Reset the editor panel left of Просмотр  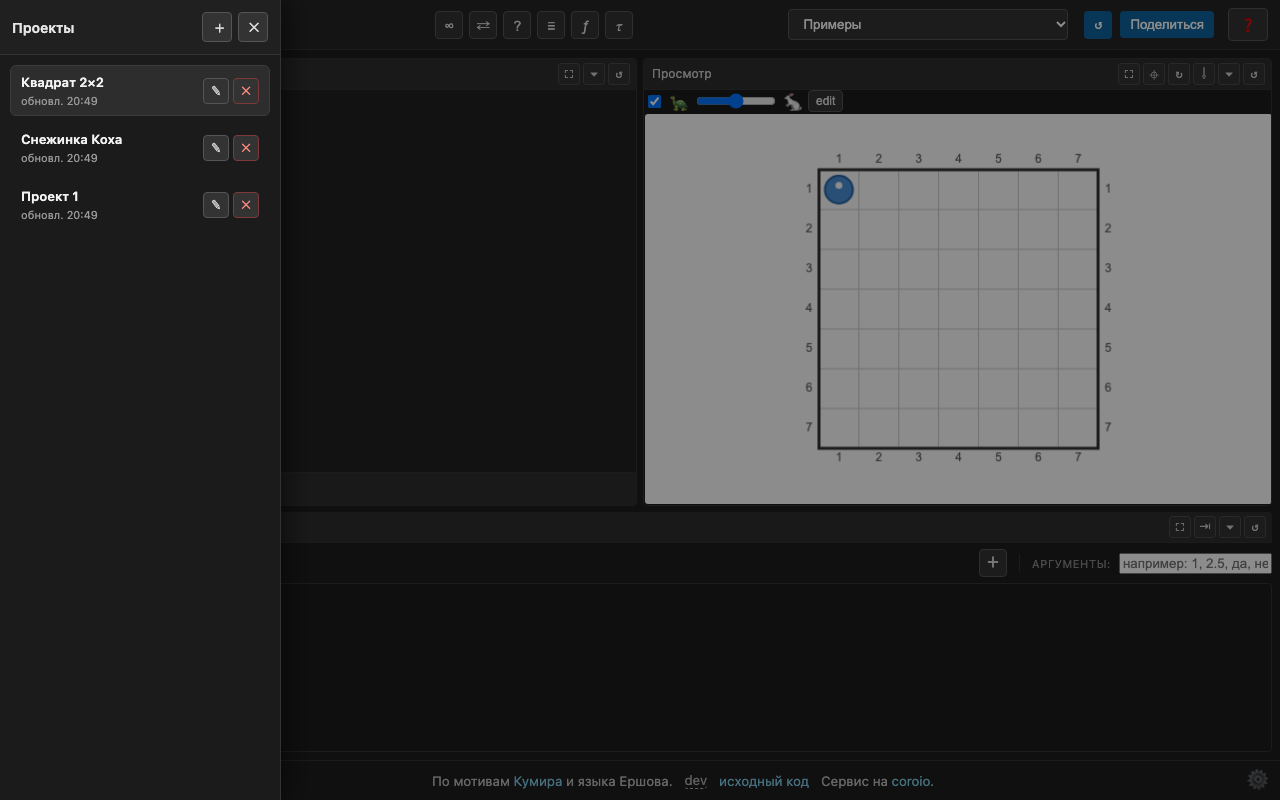[x=619, y=74]
